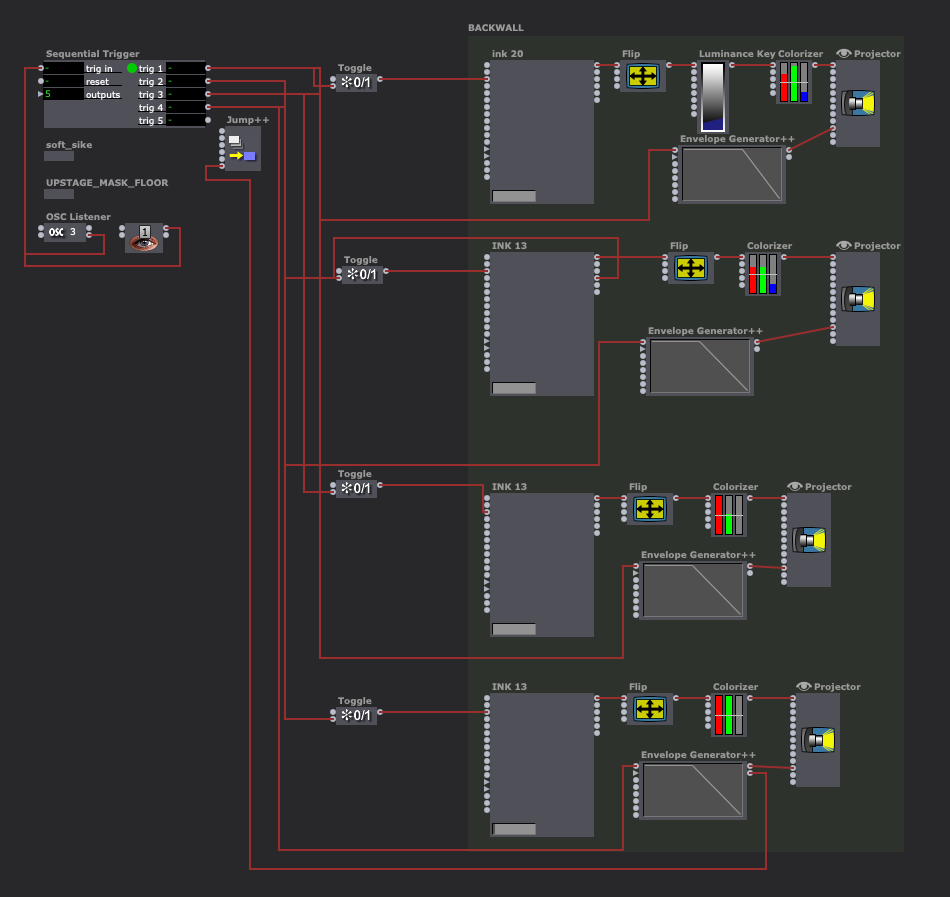Click the trig 2 output value

coord(185,81)
